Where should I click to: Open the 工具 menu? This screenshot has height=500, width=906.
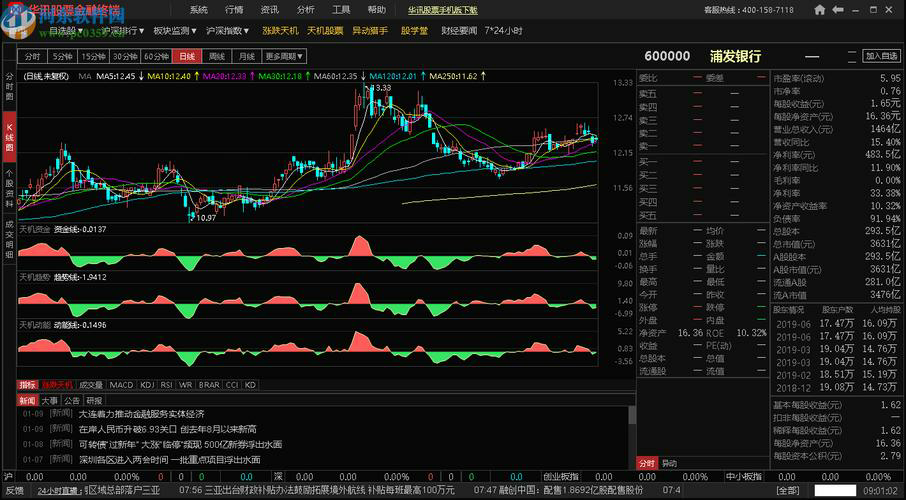point(341,10)
